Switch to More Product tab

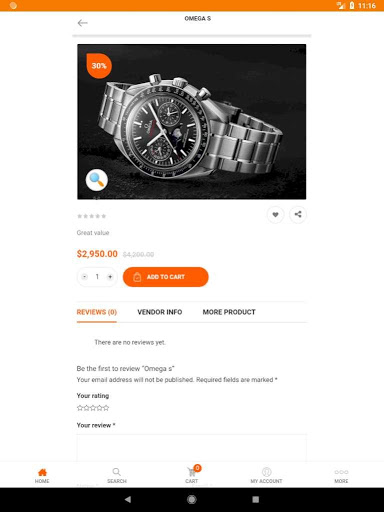pyautogui.click(x=229, y=312)
